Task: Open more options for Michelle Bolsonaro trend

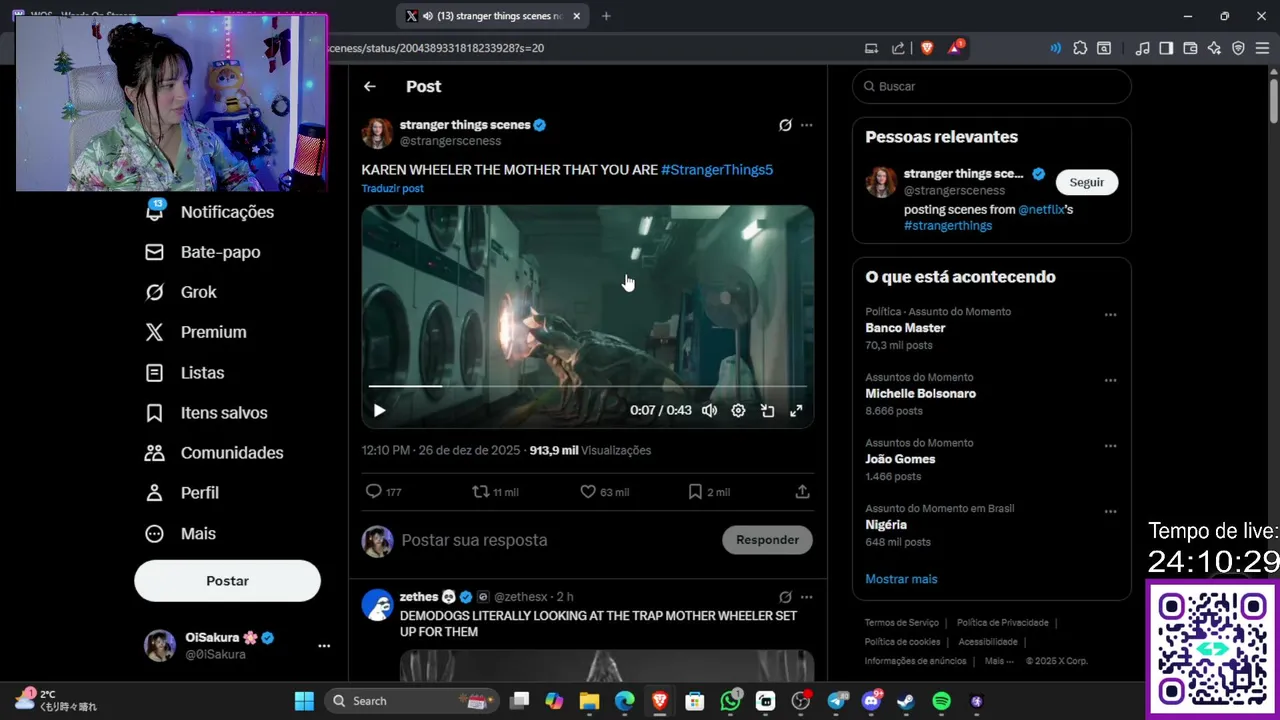Action: [x=1110, y=381]
